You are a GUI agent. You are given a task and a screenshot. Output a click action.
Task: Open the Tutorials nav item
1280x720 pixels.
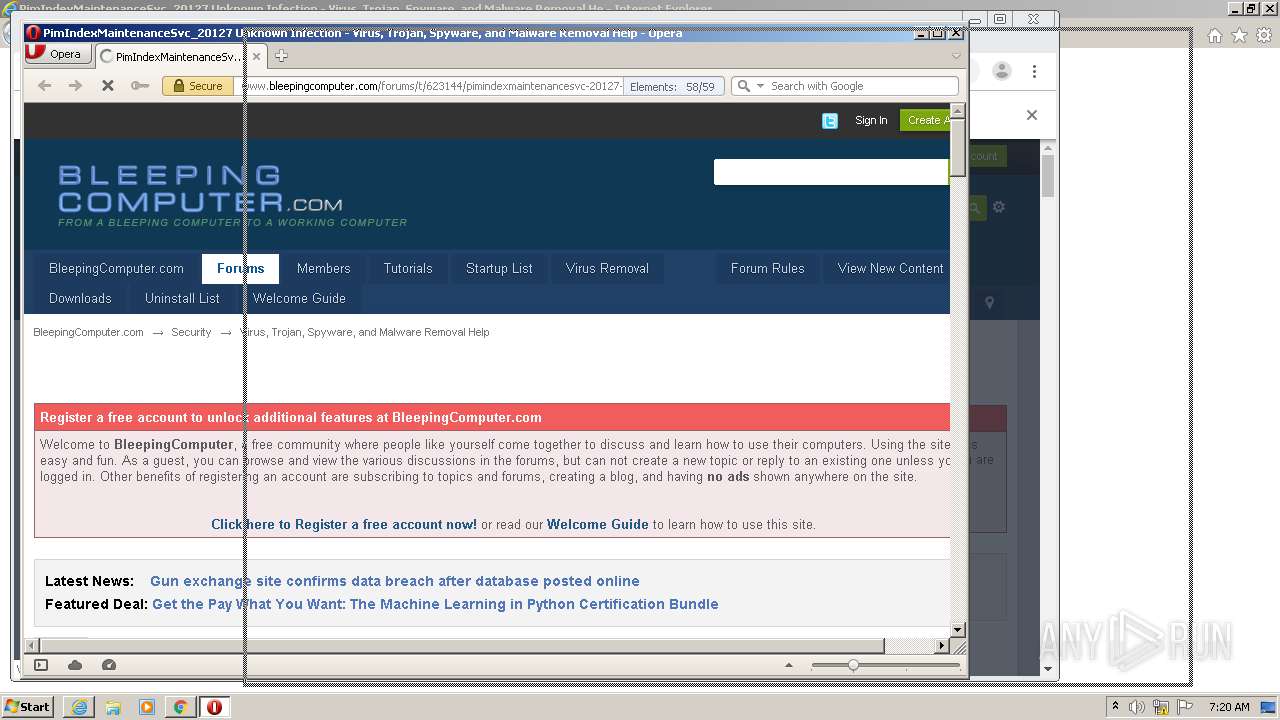click(408, 268)
